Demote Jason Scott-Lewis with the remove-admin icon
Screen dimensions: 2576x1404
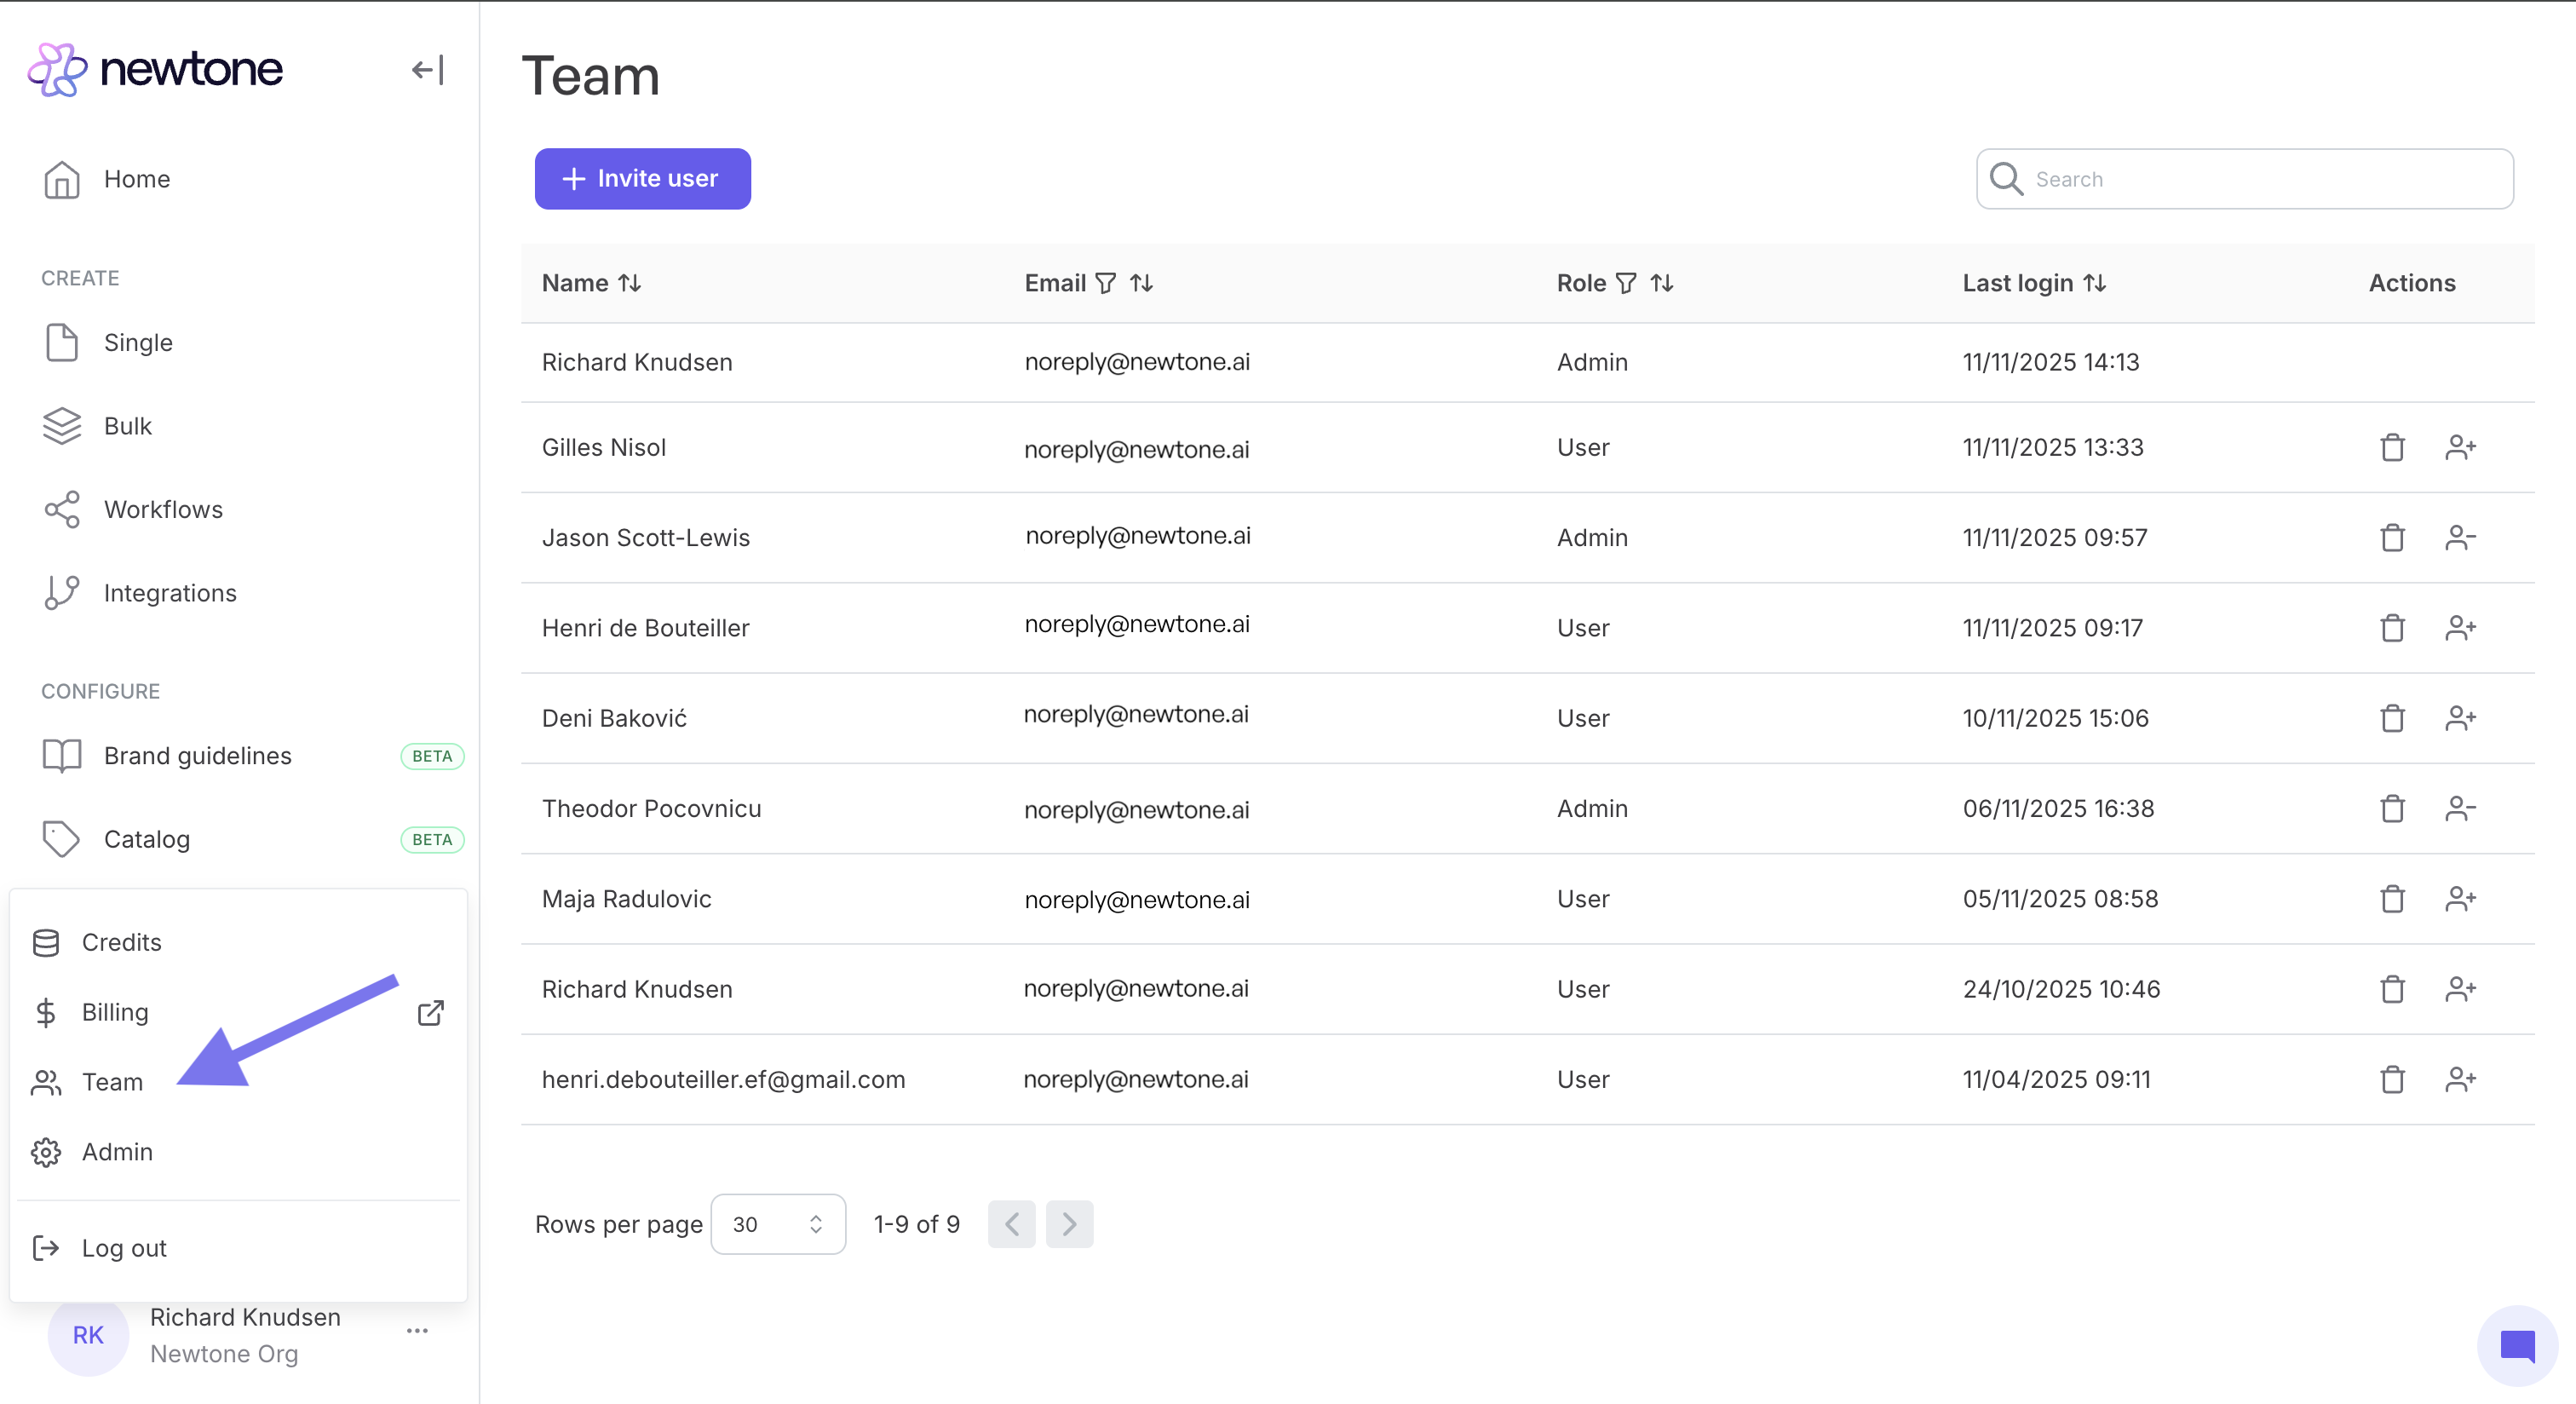2460,538
